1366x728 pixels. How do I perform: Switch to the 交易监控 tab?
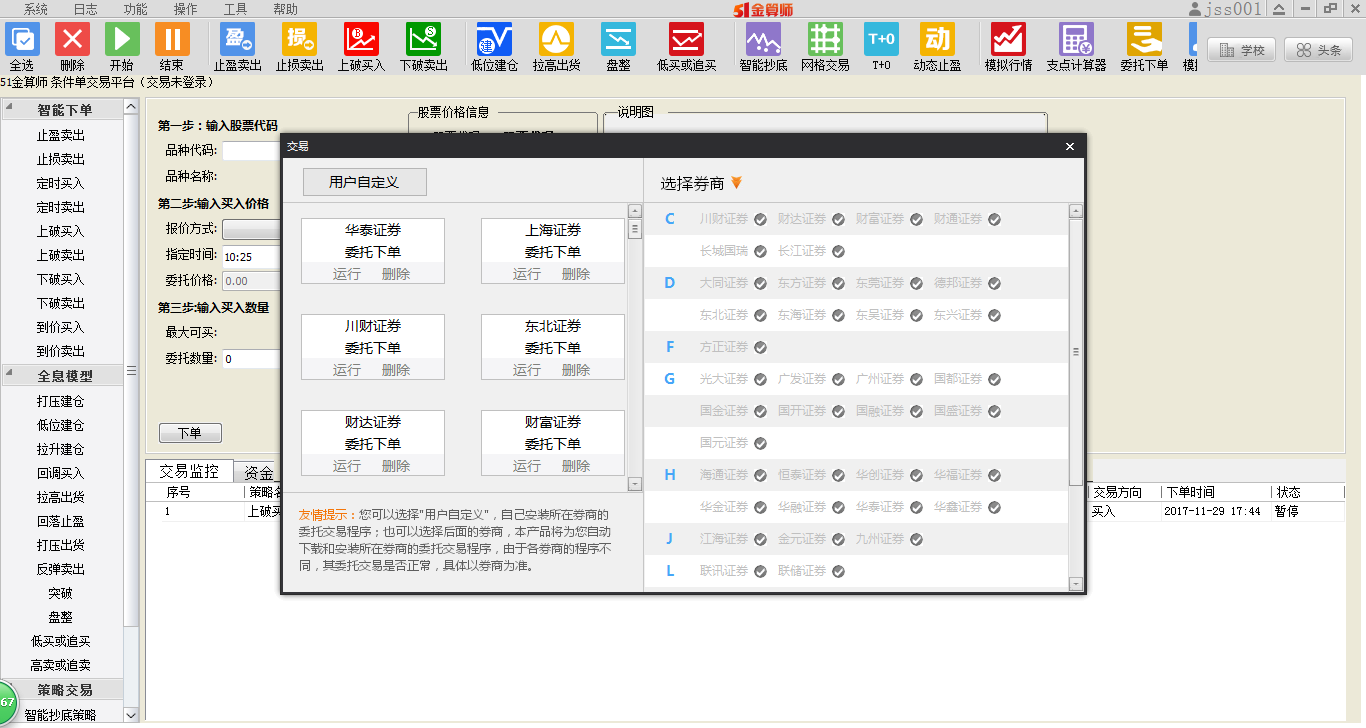pos(189,472)
